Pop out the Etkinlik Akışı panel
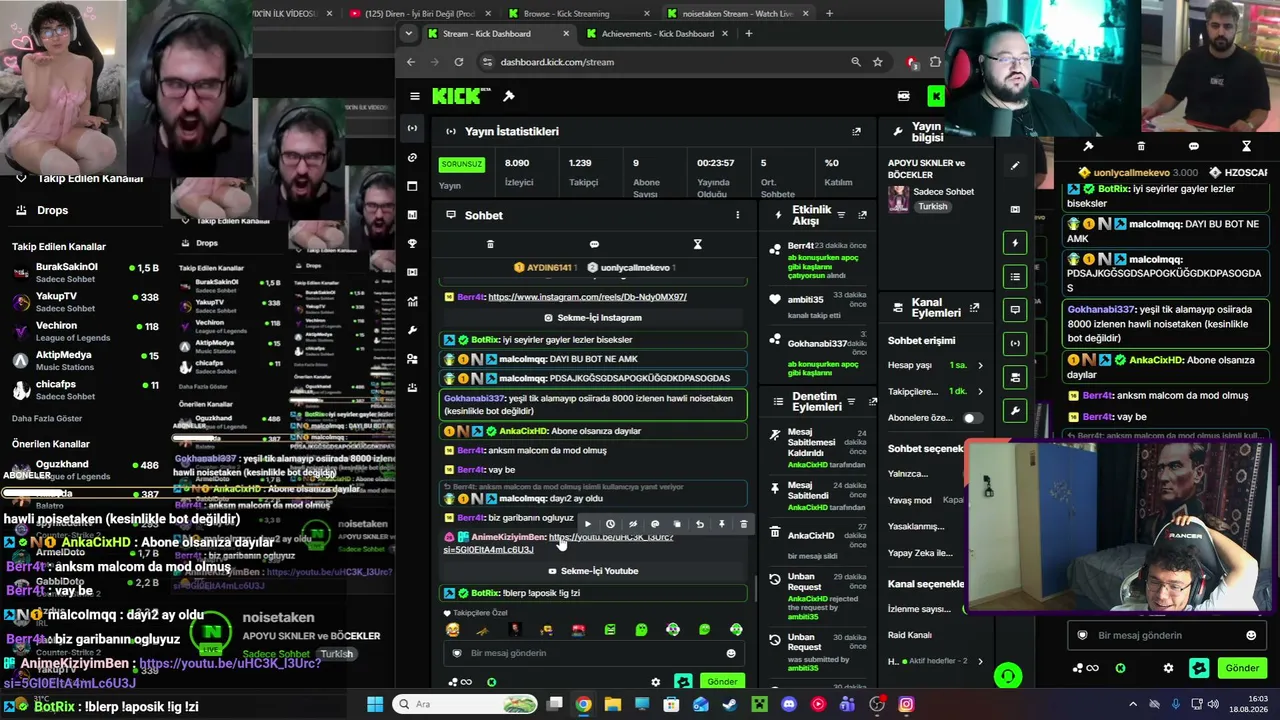This screenshot has height=720, width=1280. 863,215
